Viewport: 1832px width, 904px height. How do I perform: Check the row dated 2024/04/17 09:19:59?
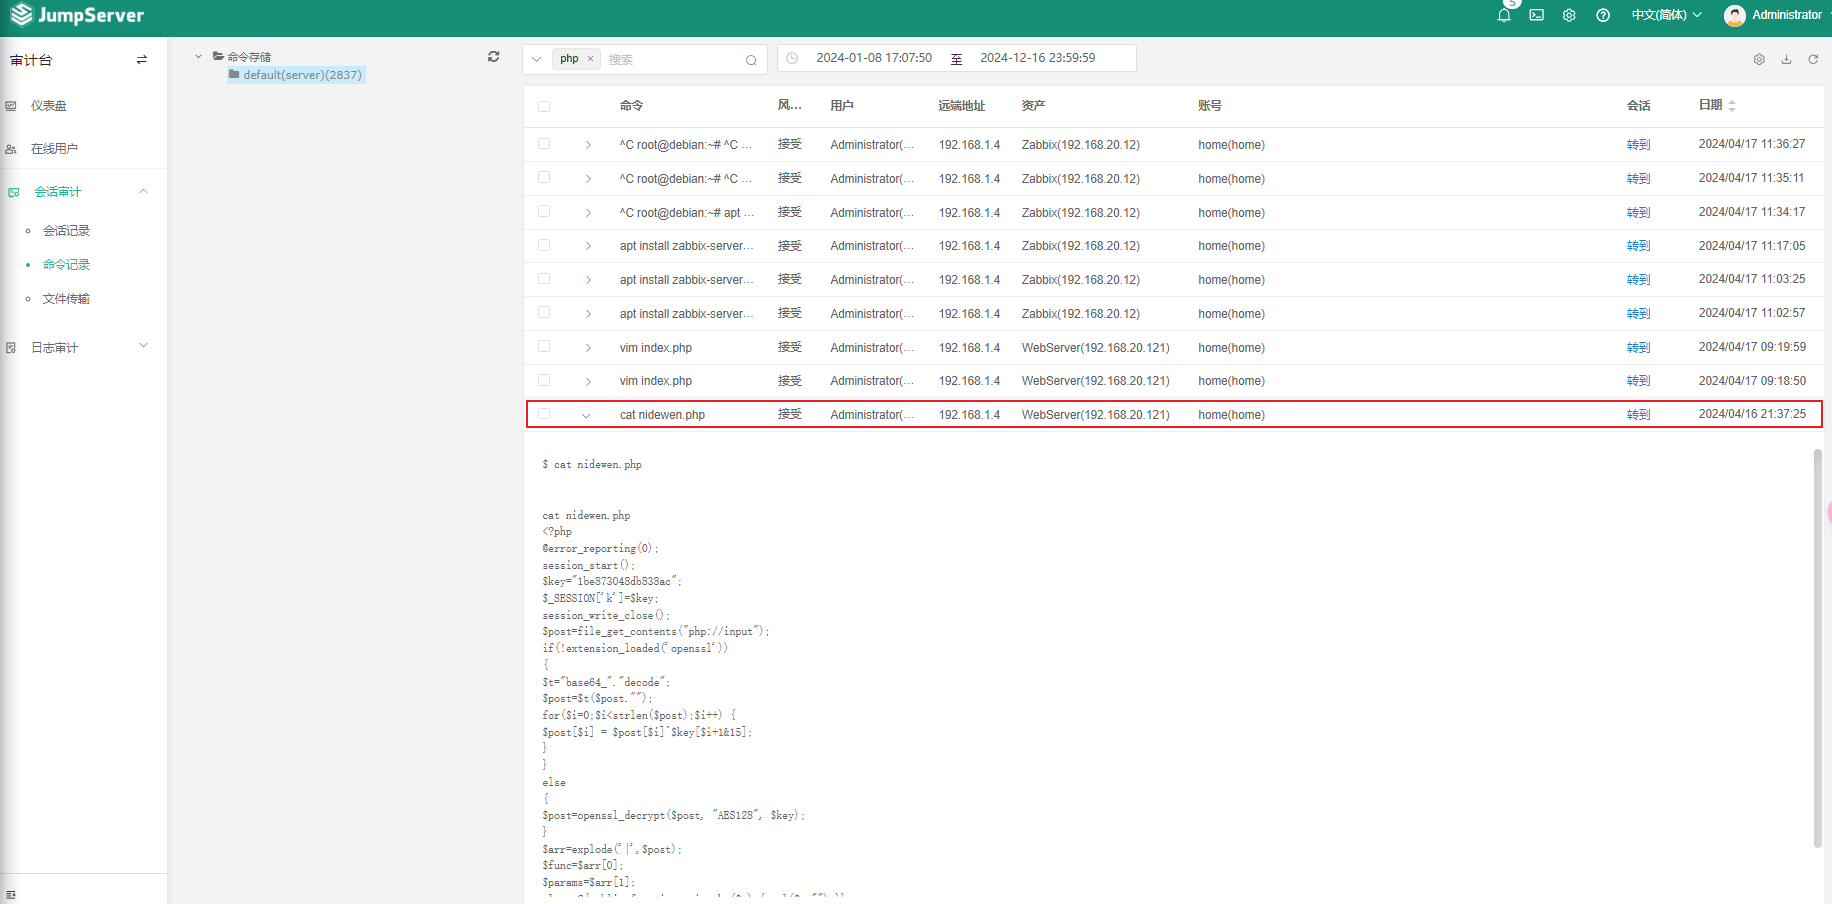tap(544, 346)
